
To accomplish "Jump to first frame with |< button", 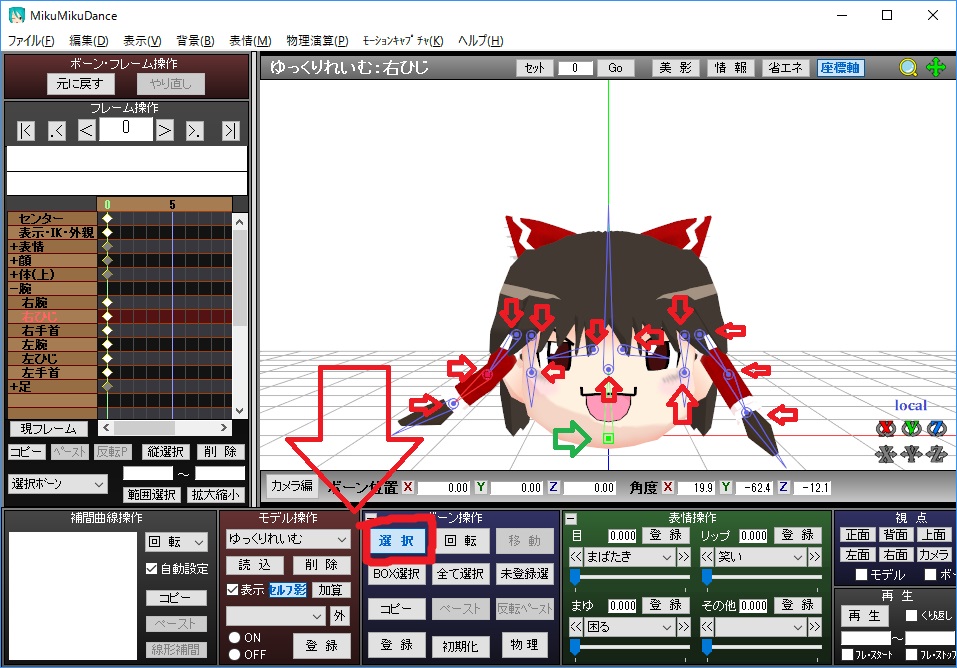I will tap(26, 130).
